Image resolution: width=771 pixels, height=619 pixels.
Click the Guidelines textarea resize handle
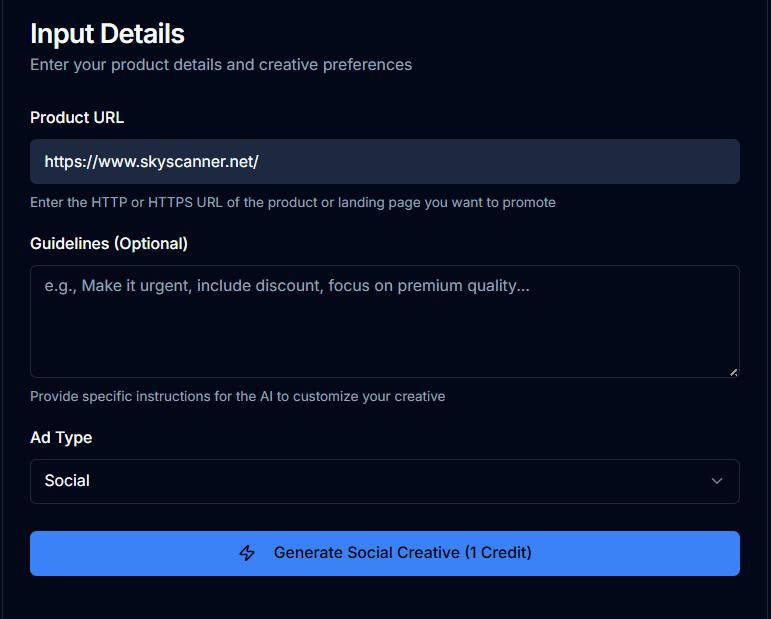click(733, 372)
